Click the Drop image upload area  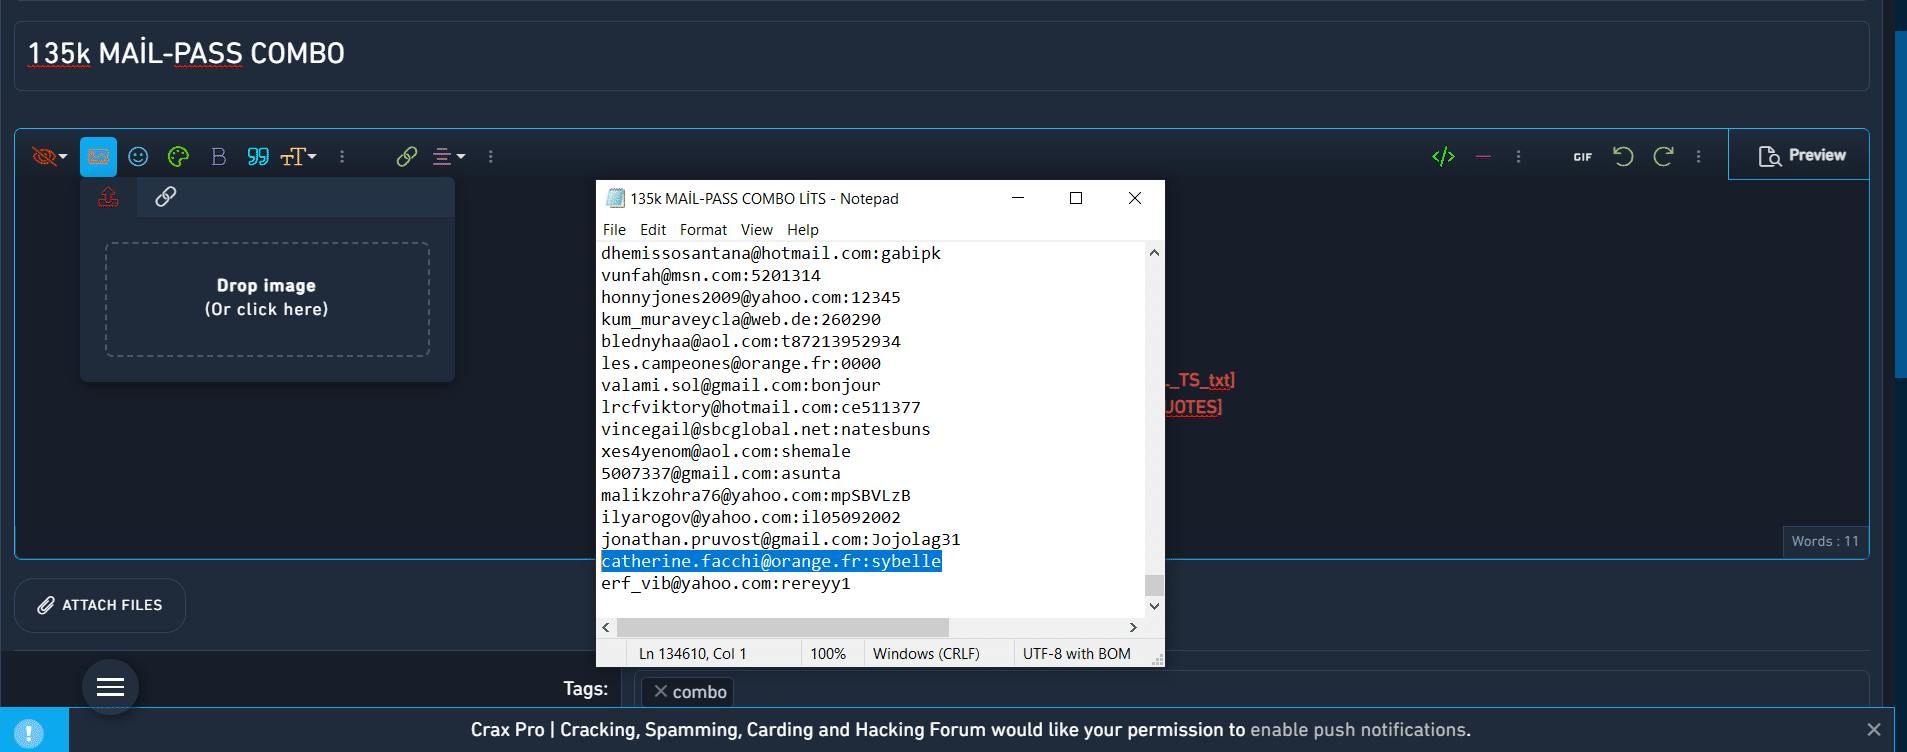pyautogui.click(x=267, y=299)
